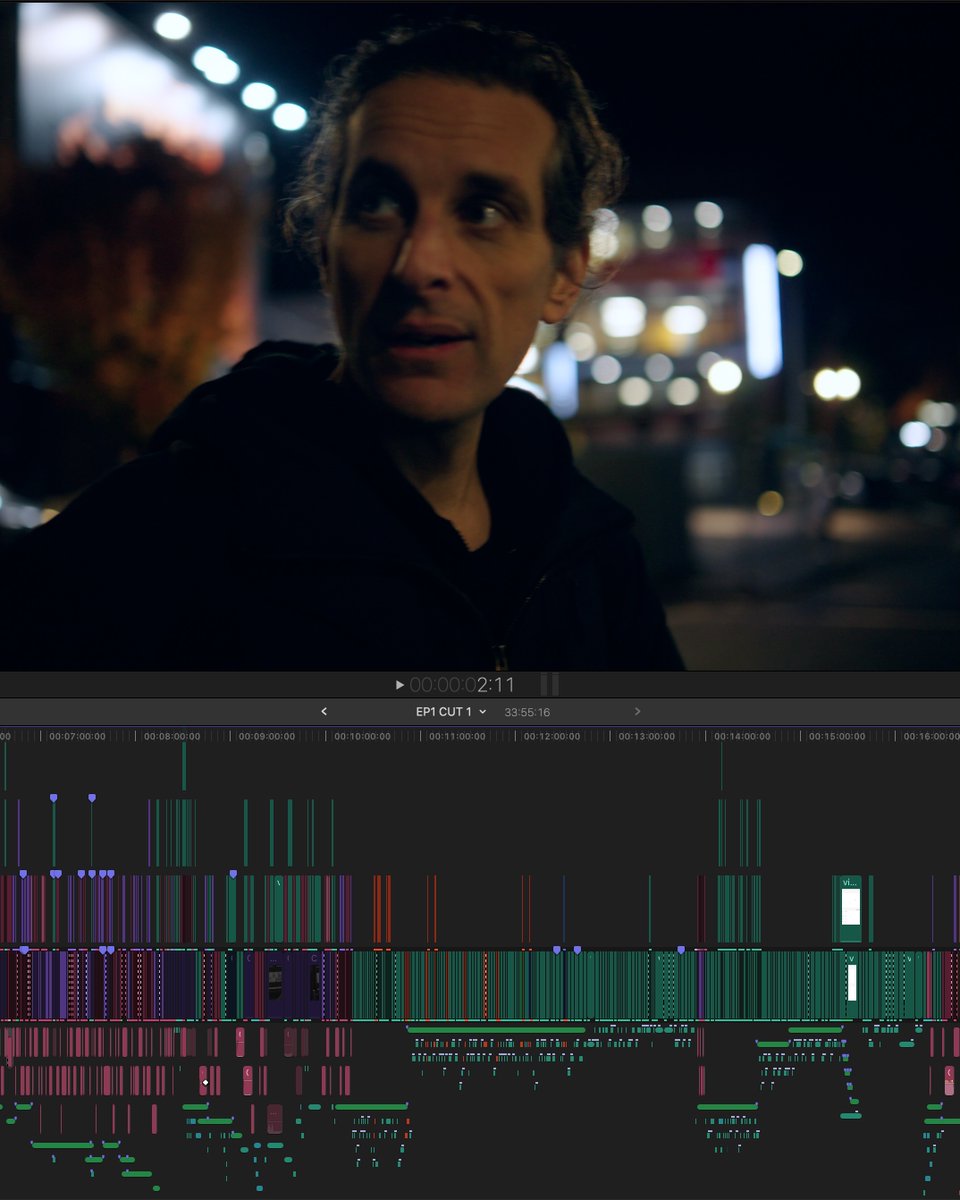
Task: Click the 33:55:16 project duration text
Action: (x=527, y=712)
